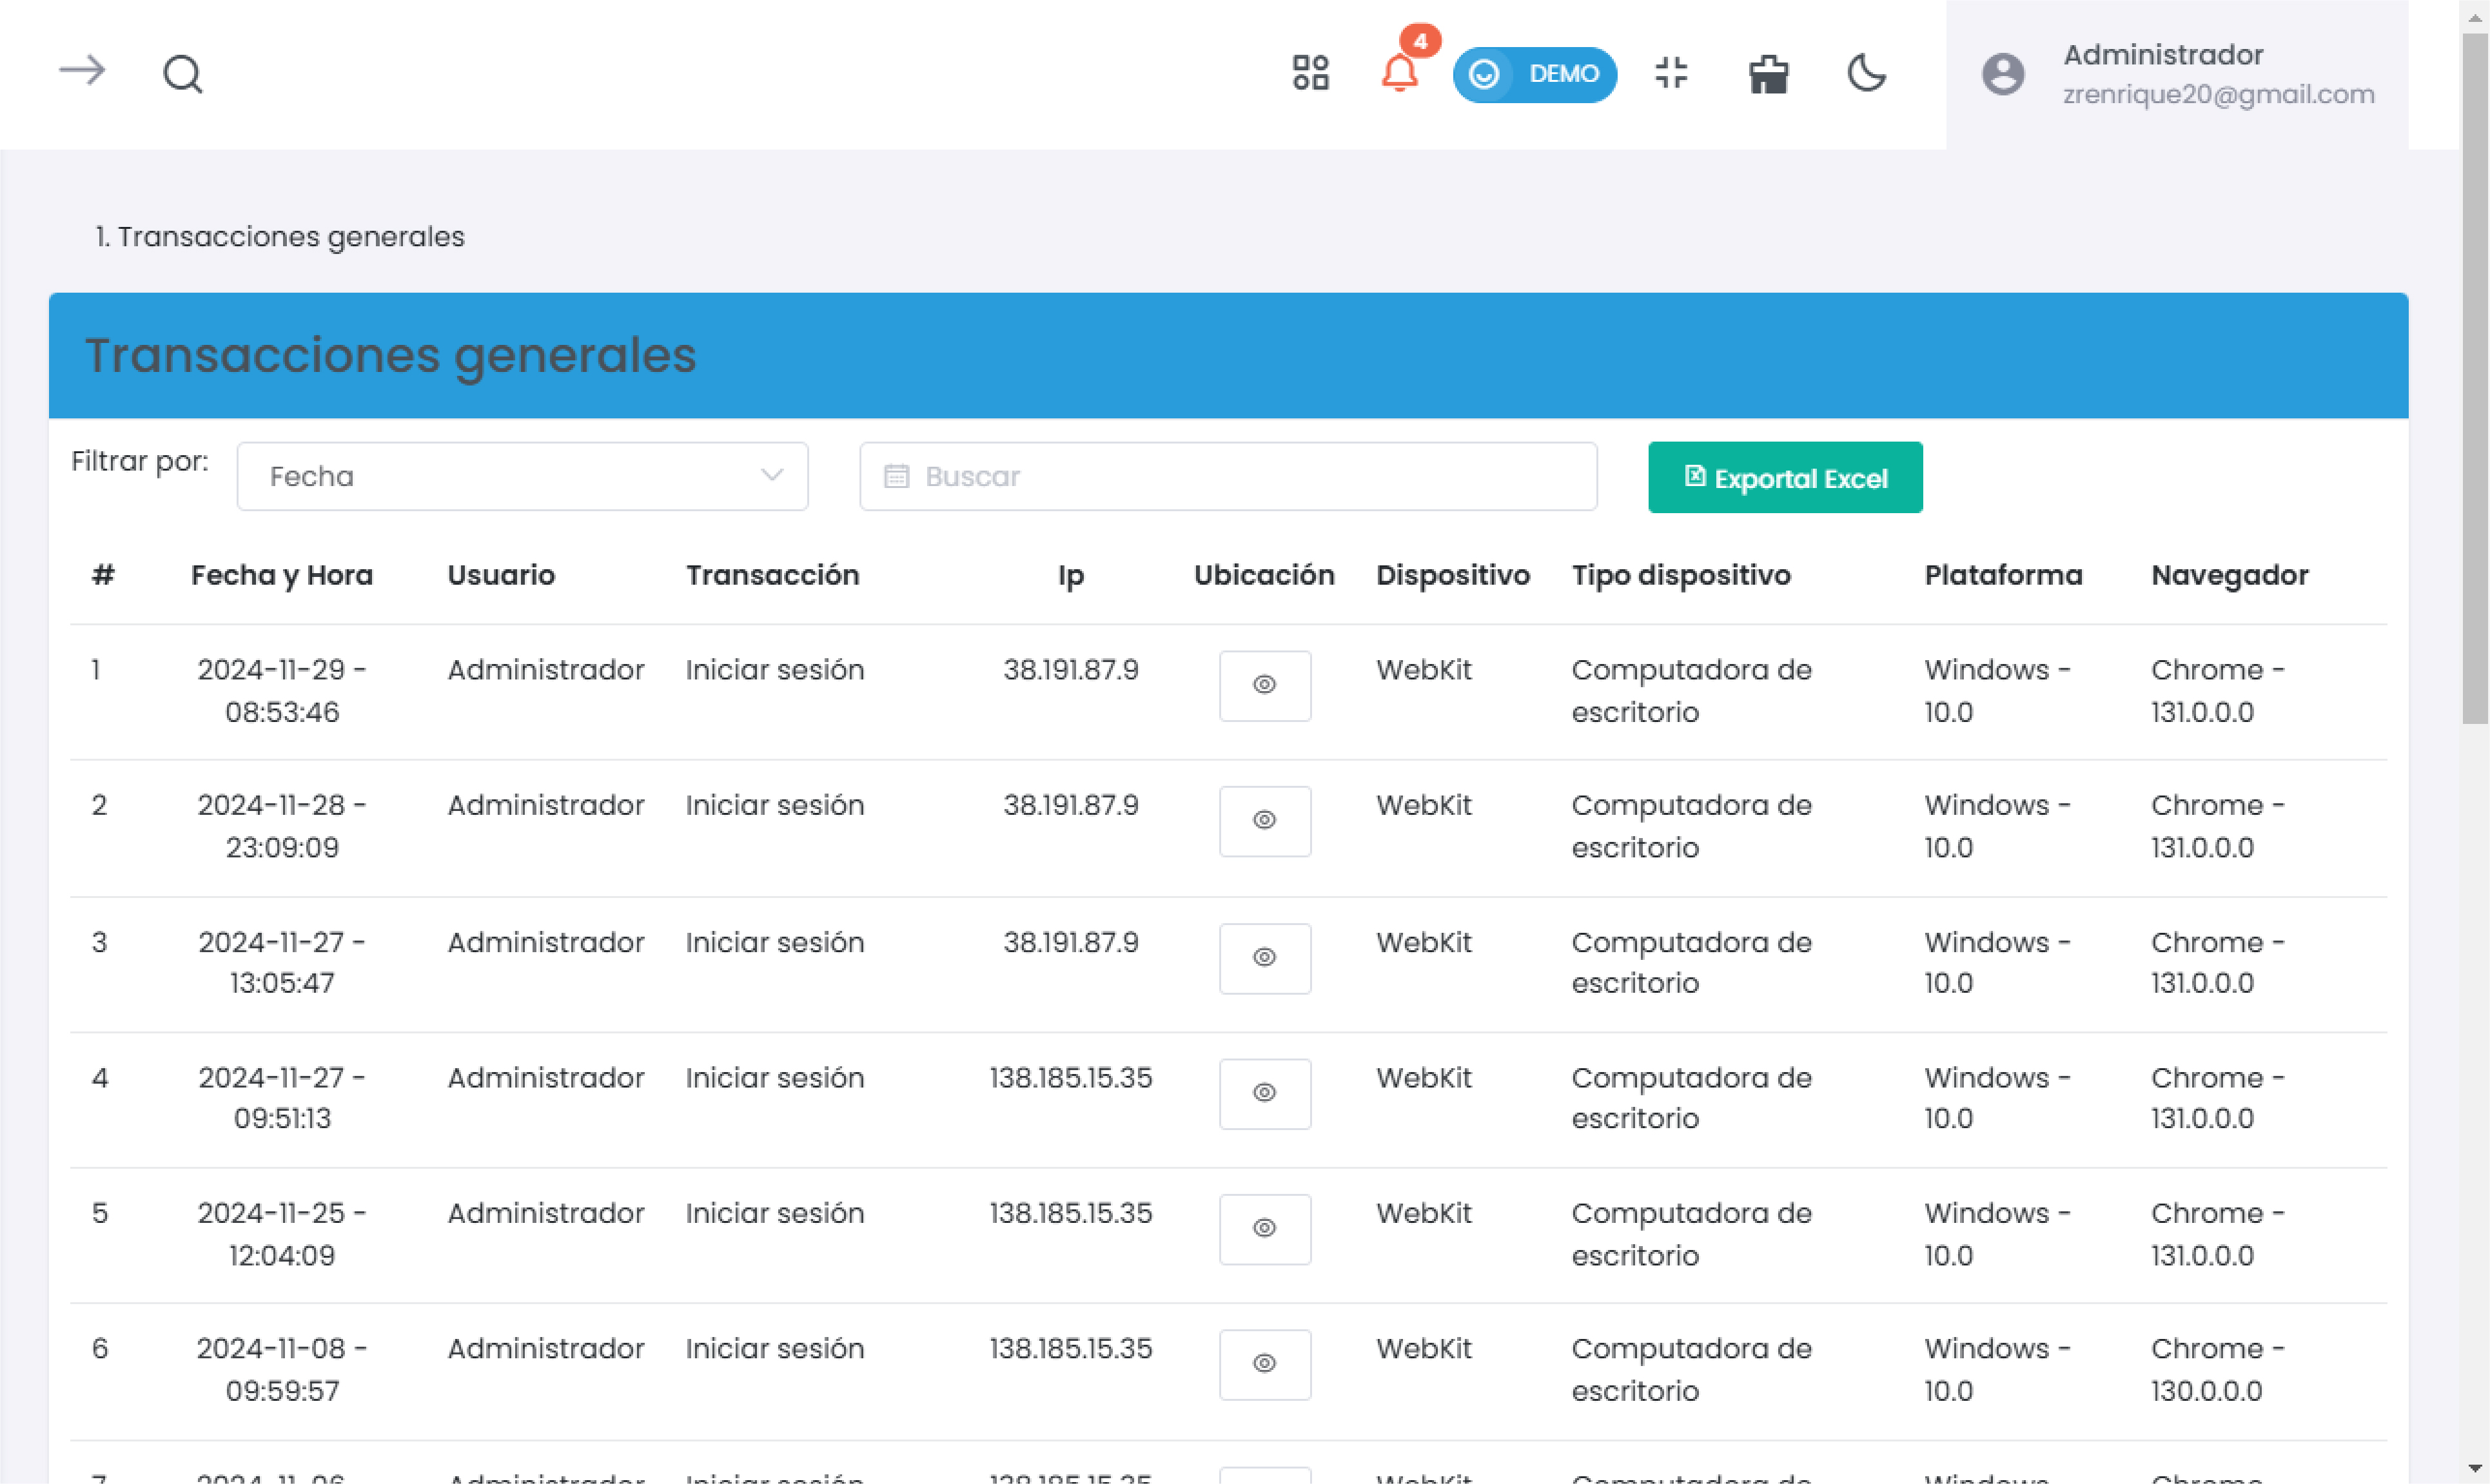Select IP 138.185.15.35 in row 4
Screen dimensions: 2490x1484
[x=1070, y=1078]
